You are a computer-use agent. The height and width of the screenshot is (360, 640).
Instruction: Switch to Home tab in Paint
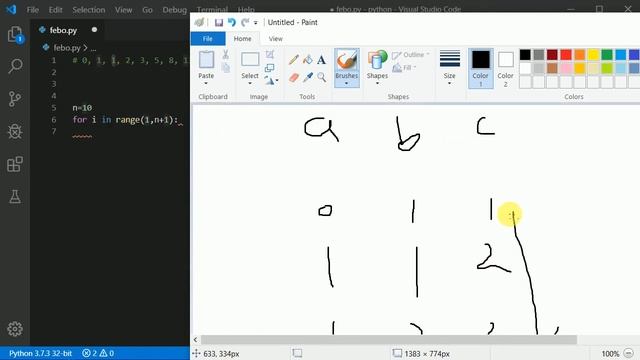point(242,39)
